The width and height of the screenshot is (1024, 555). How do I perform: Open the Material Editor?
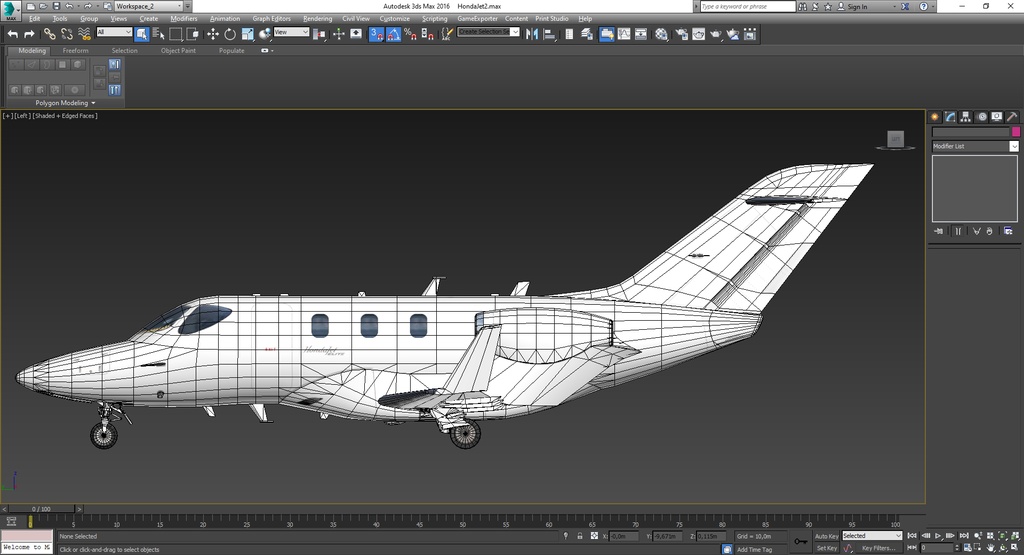click(662, 34)
